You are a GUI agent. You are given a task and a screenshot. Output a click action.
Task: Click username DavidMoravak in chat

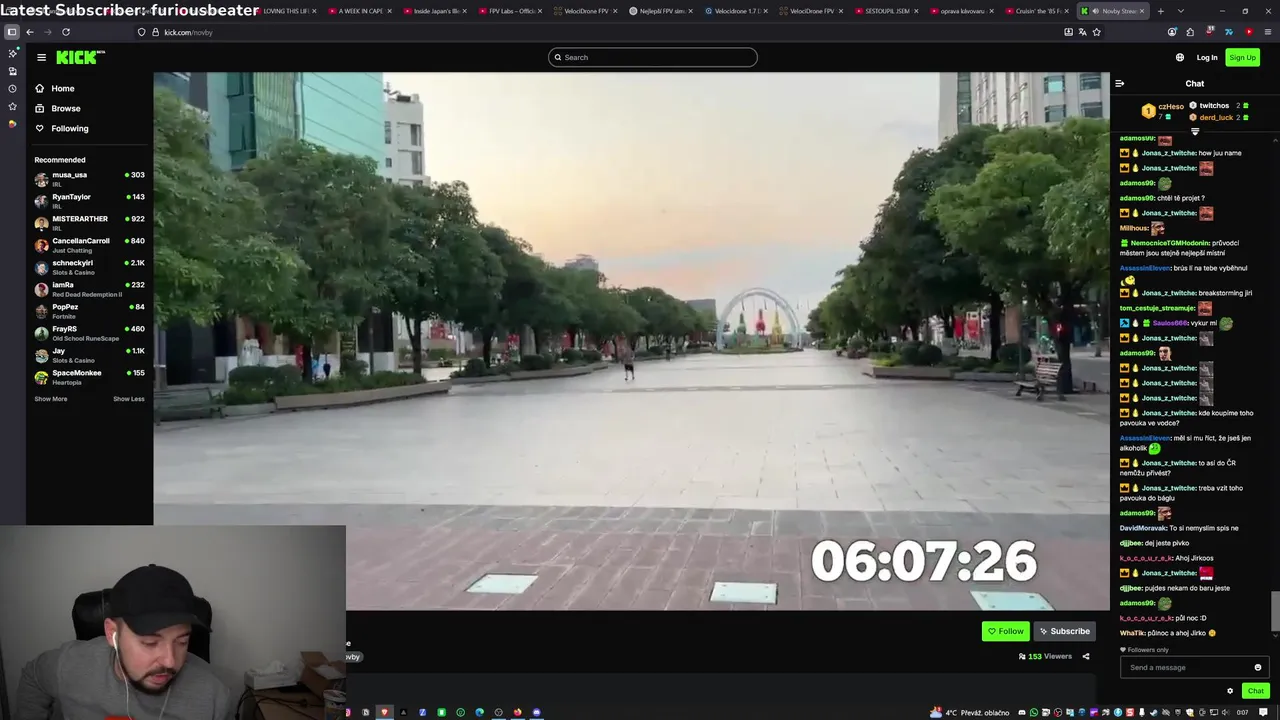(1142, 528)
